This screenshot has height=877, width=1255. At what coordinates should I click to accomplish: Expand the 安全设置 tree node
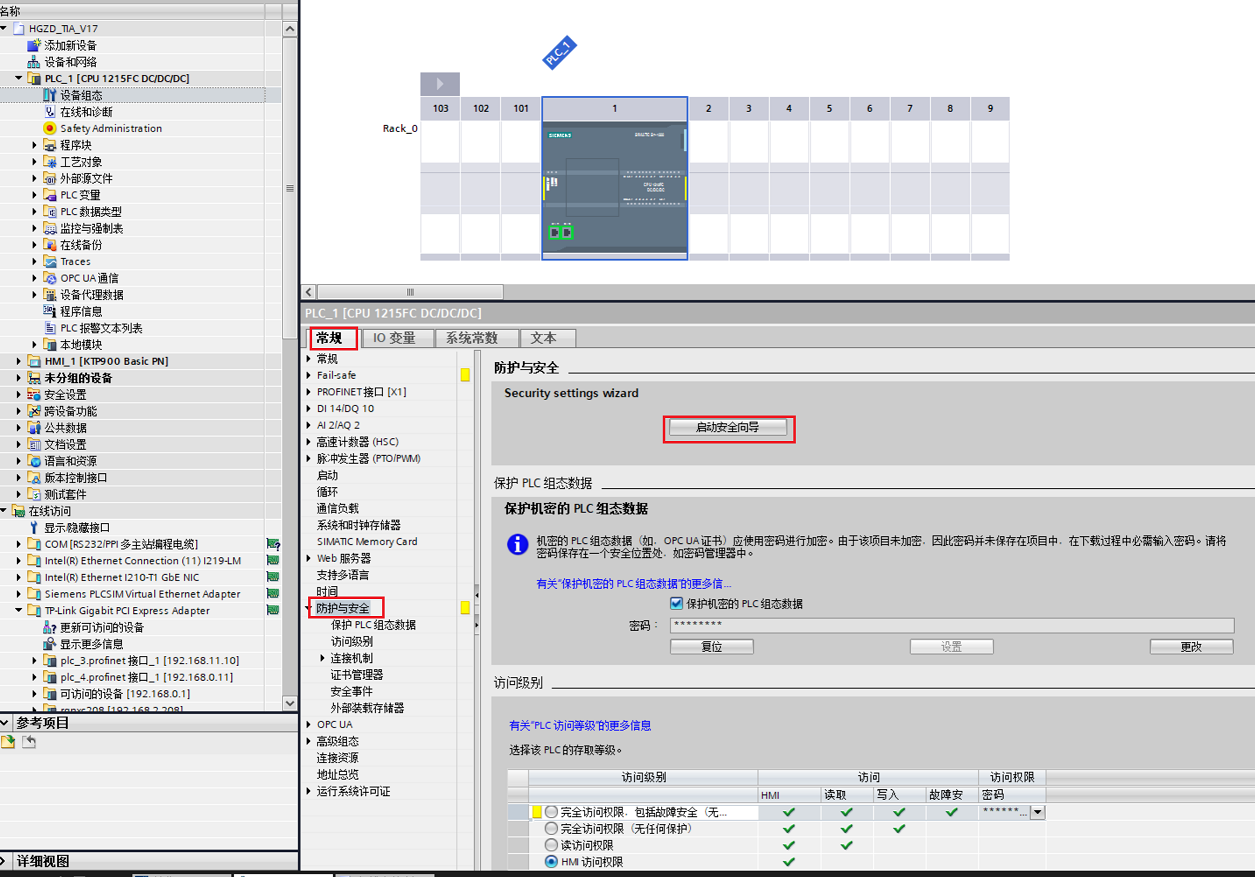tap(19, 394)
